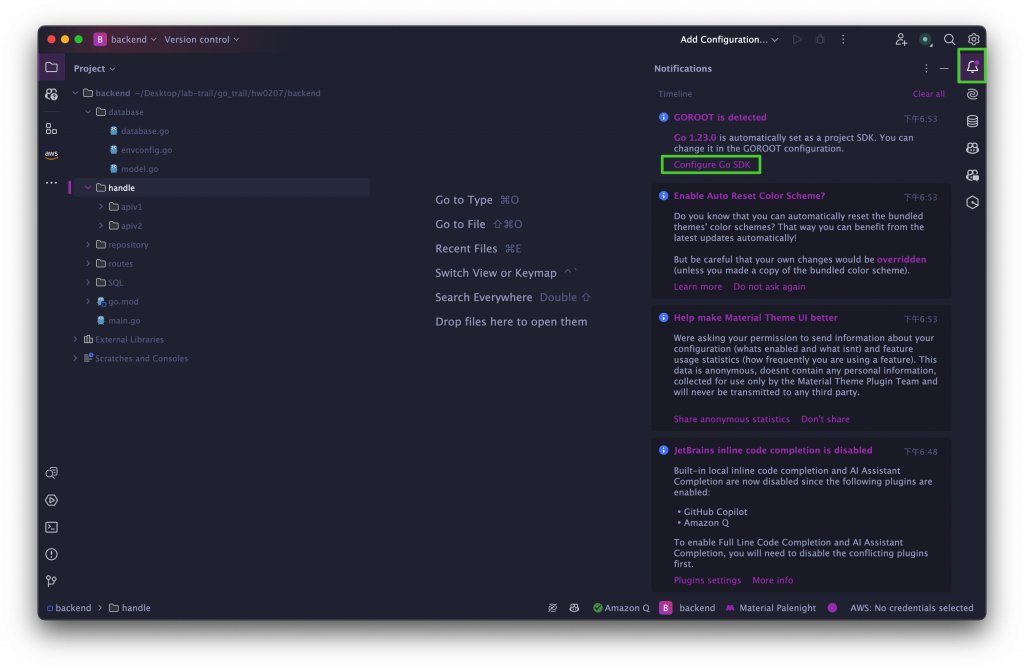Click the Code With Me icon
The image size is (1024, 670).
point(901,39)
